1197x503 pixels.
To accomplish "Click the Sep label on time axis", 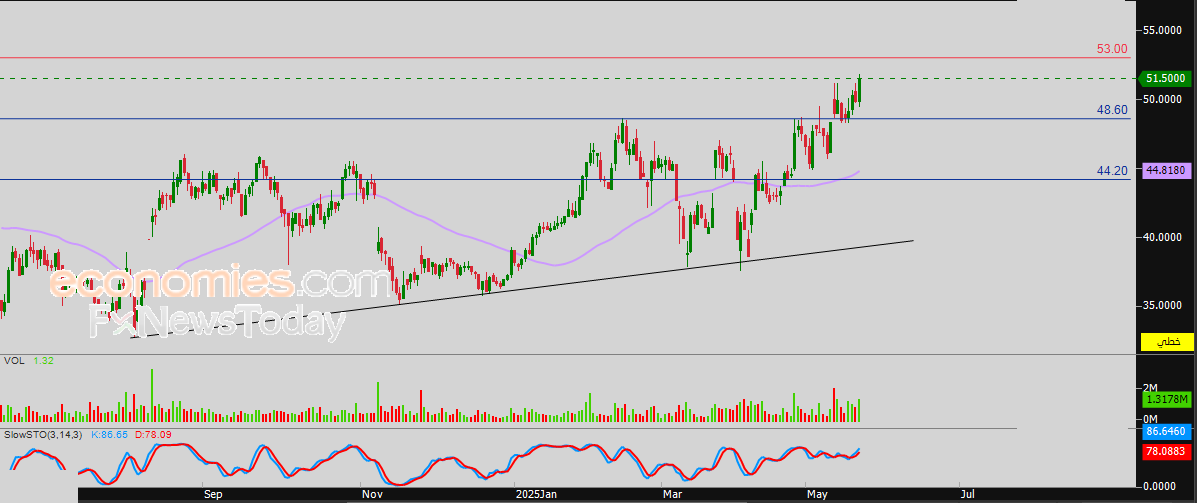I will point(214,495).
